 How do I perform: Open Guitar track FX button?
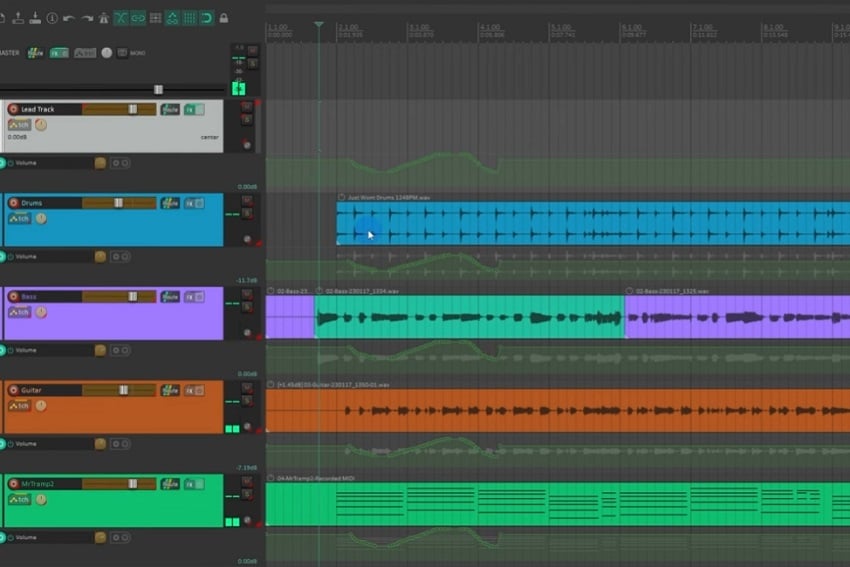194,390
